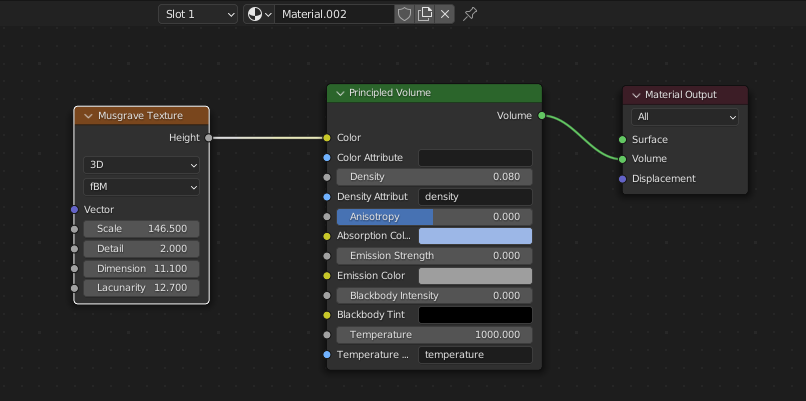Toggle the pin icon in the header
The height and width of the screenshot is (401, 806).
(x=469, y=14)
